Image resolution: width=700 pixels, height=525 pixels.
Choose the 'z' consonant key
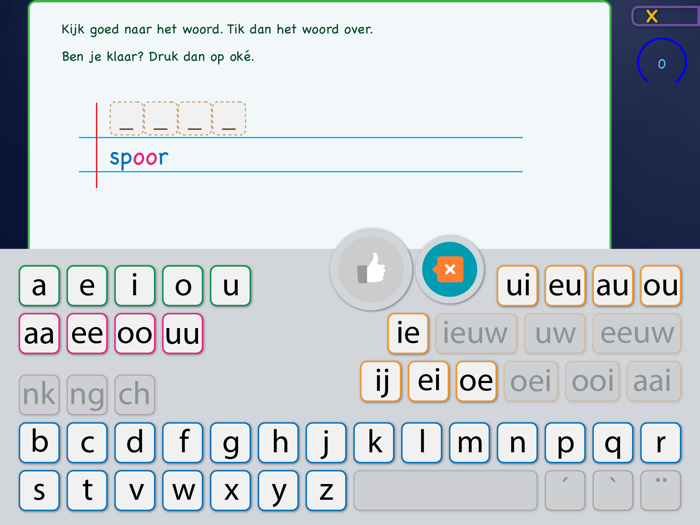[x=326, y=490]
